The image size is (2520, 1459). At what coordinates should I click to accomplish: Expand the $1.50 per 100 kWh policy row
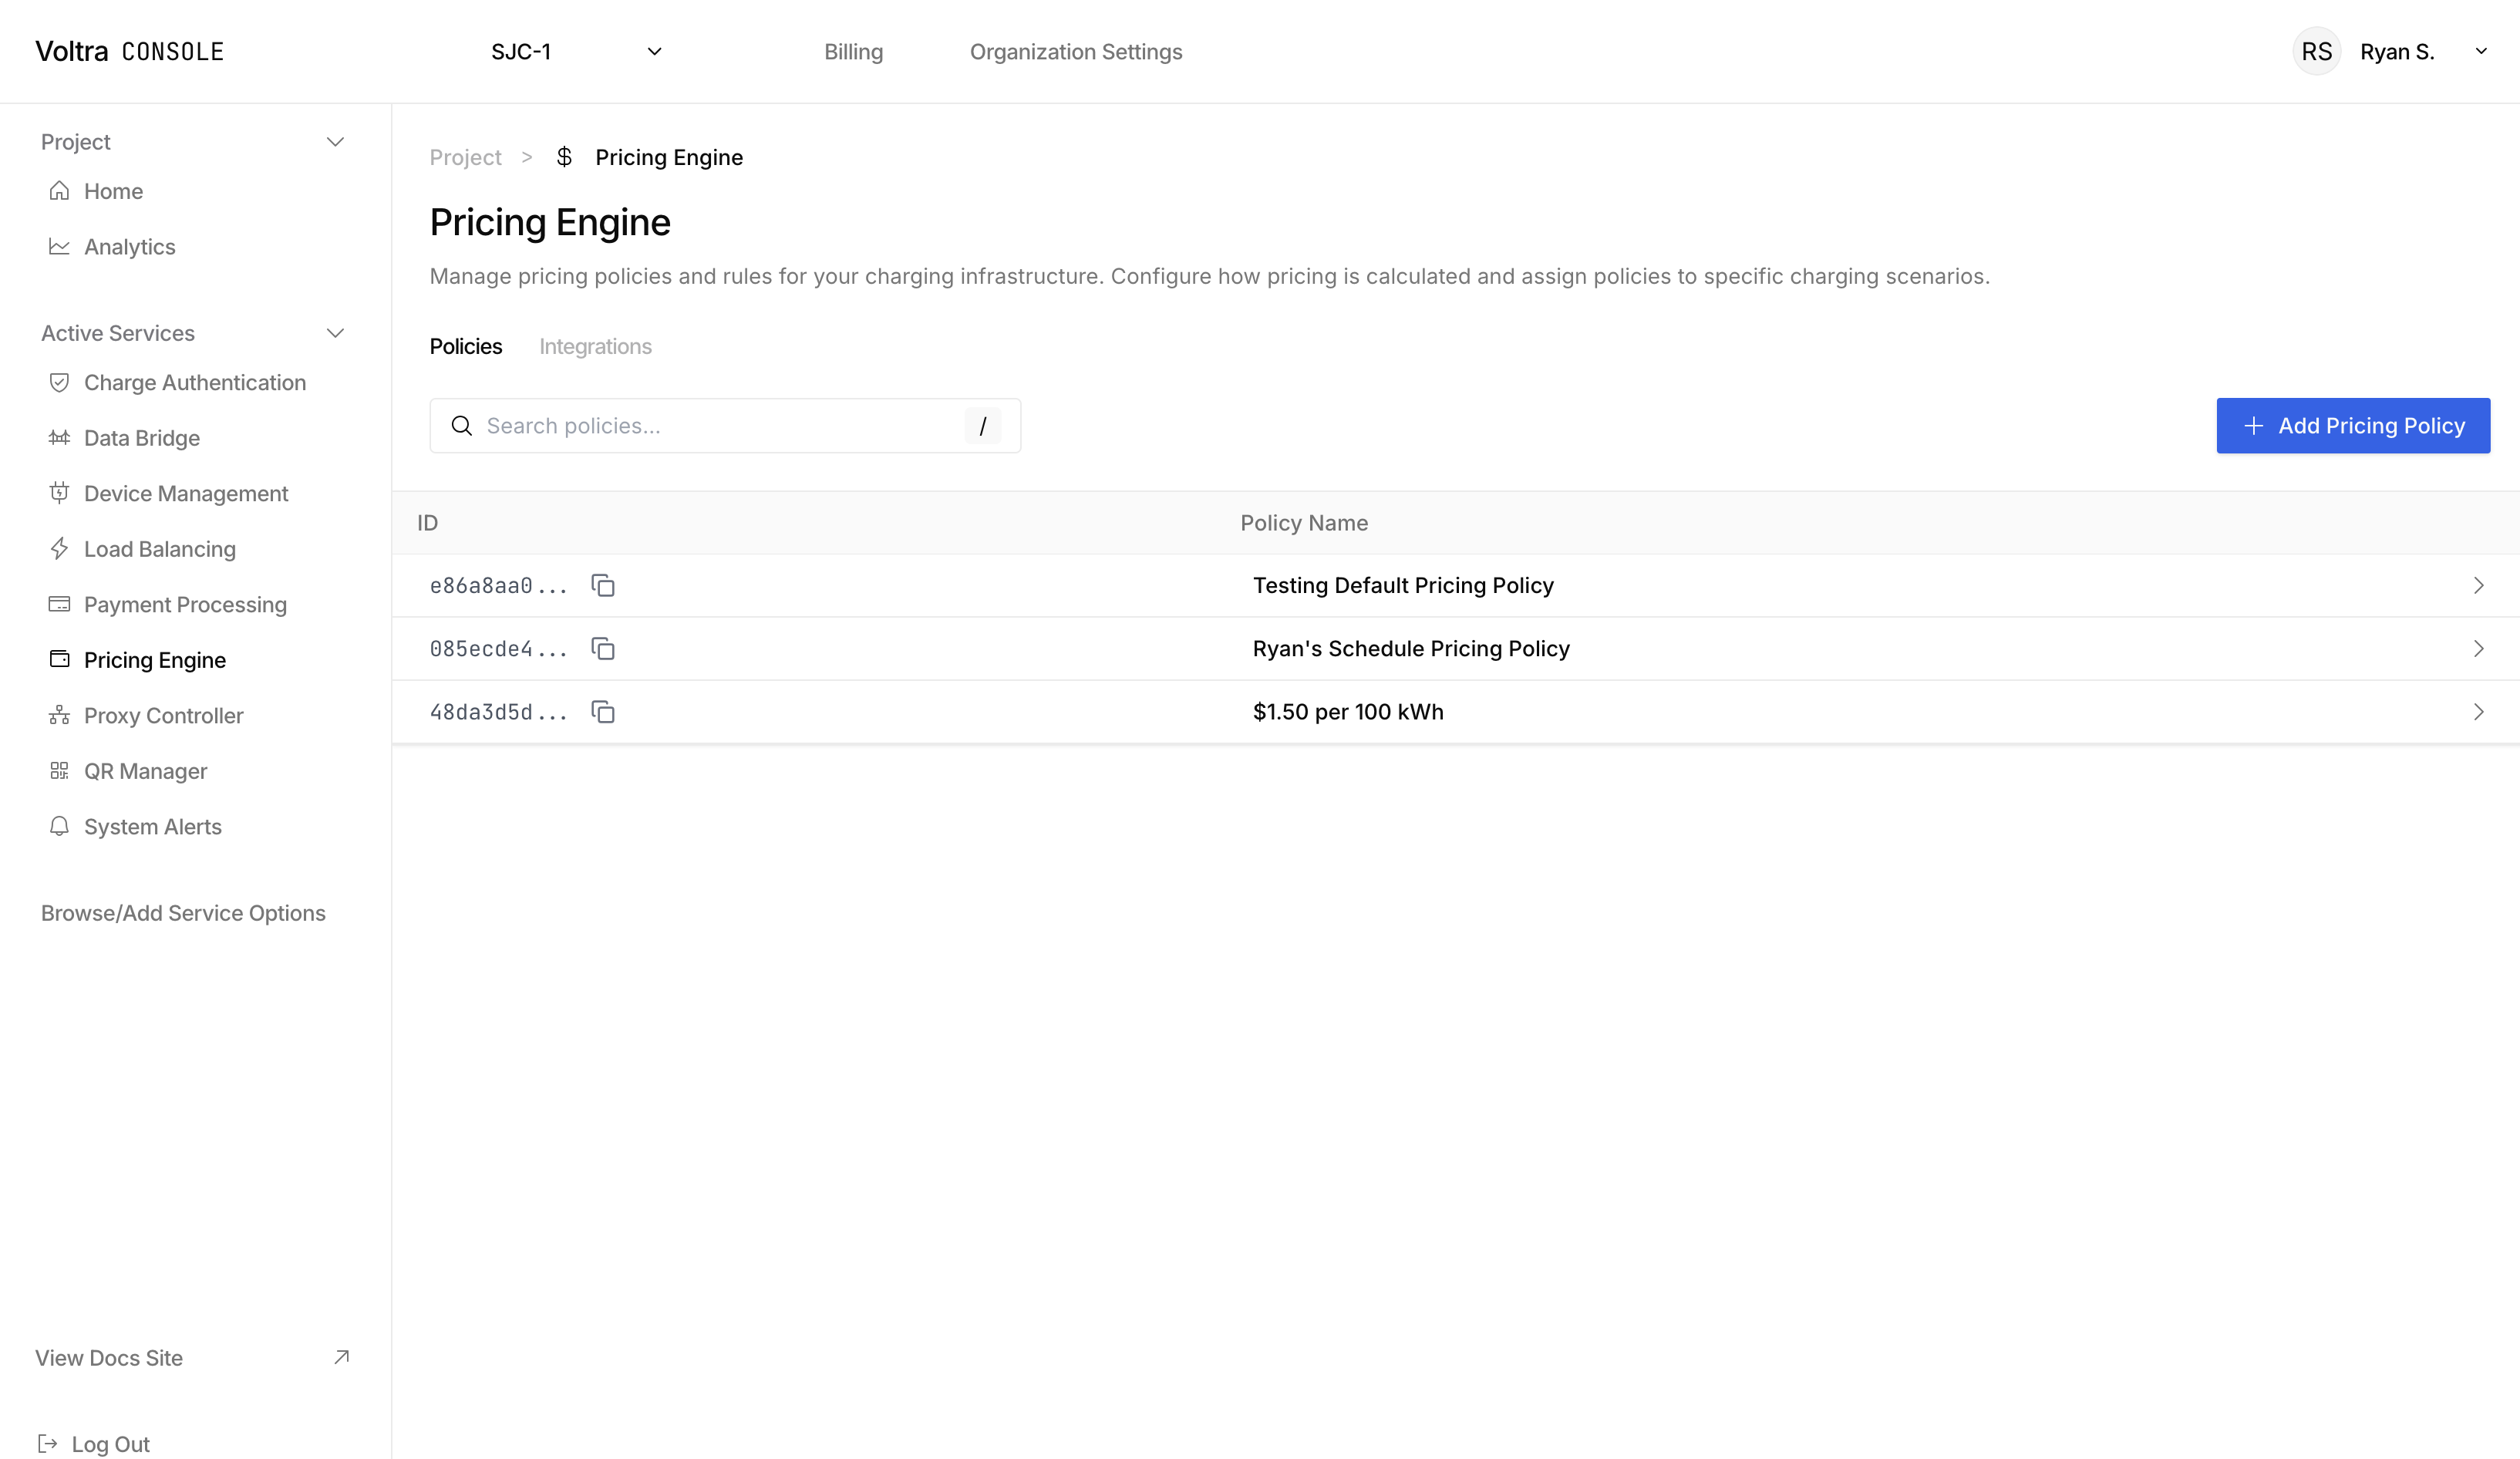point(2478,712)
